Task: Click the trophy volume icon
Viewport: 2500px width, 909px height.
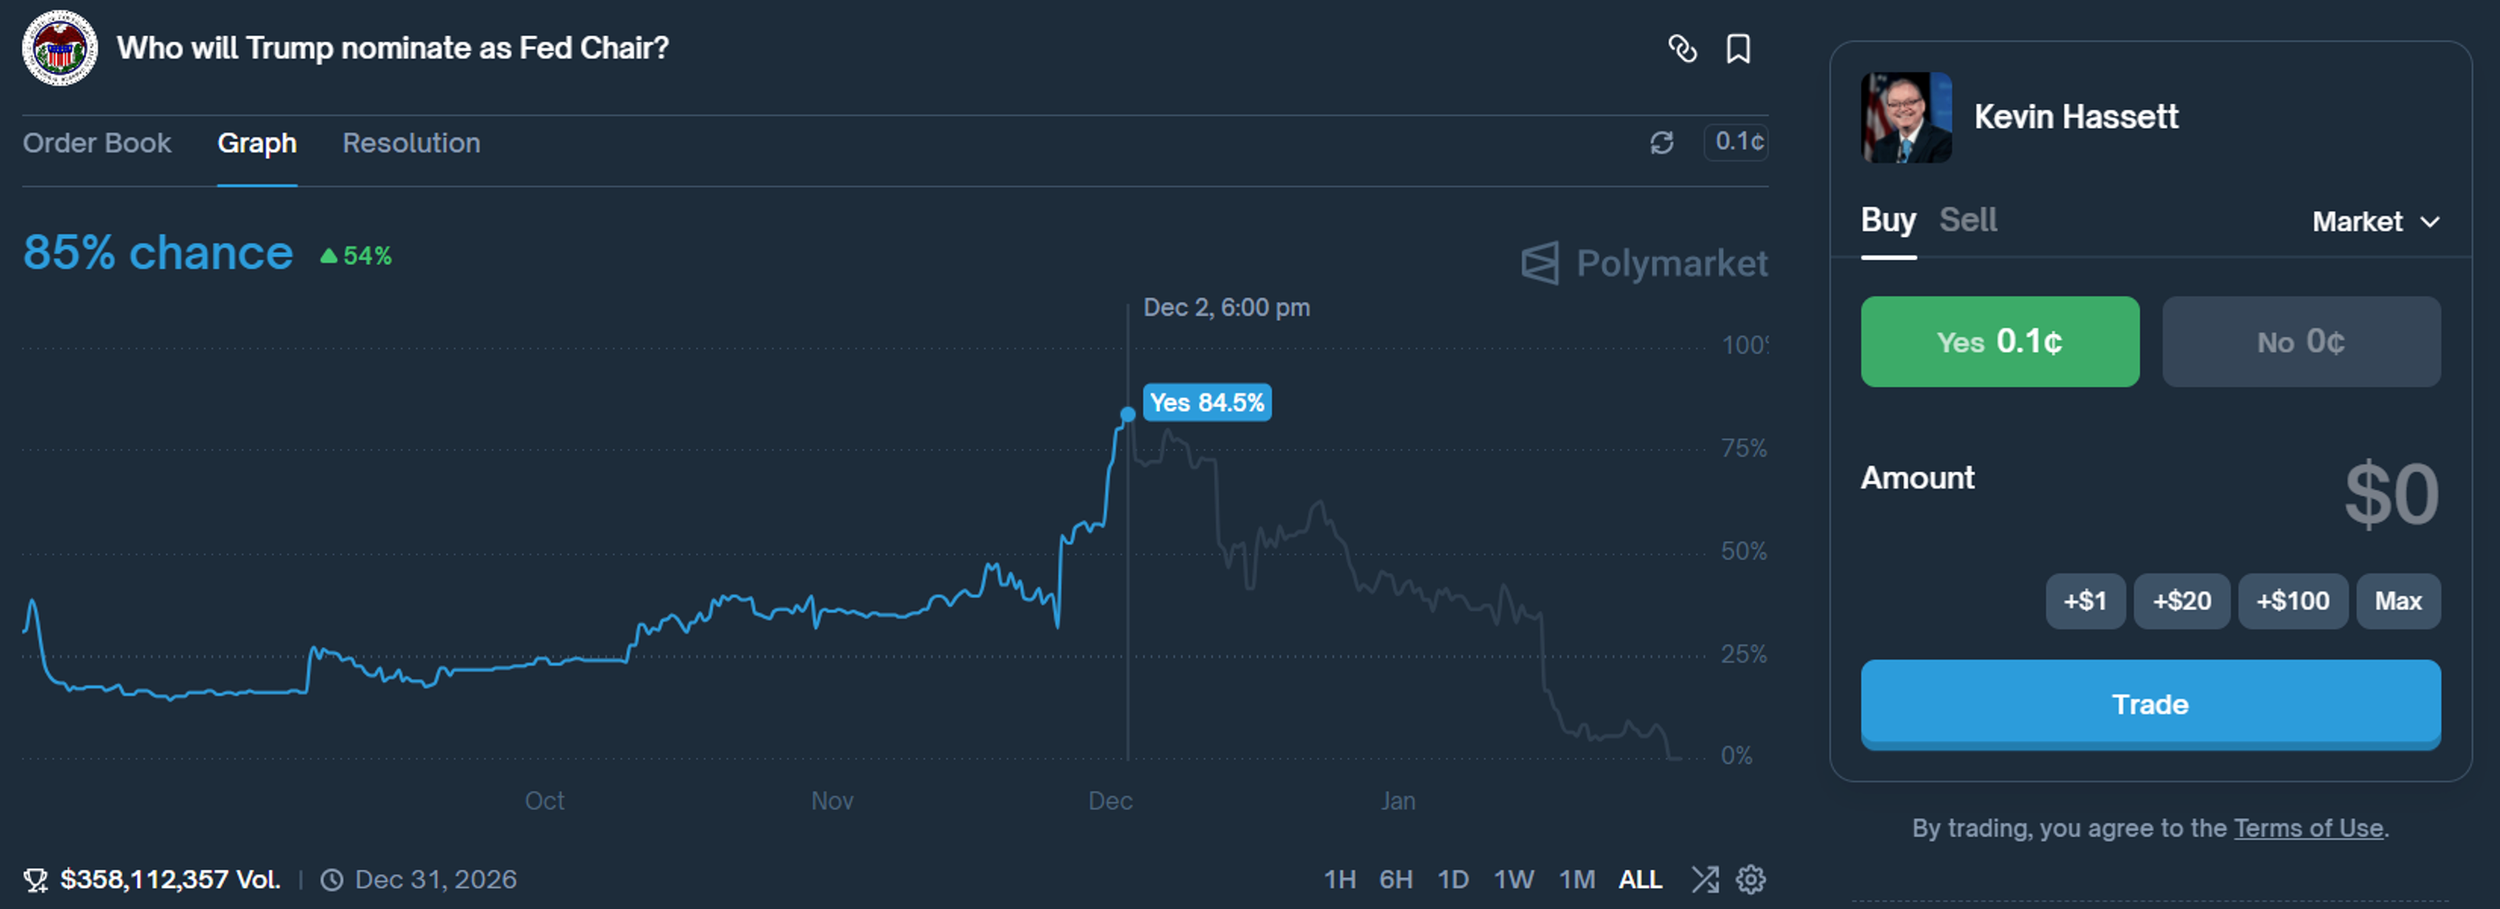Action: (36, 880)
